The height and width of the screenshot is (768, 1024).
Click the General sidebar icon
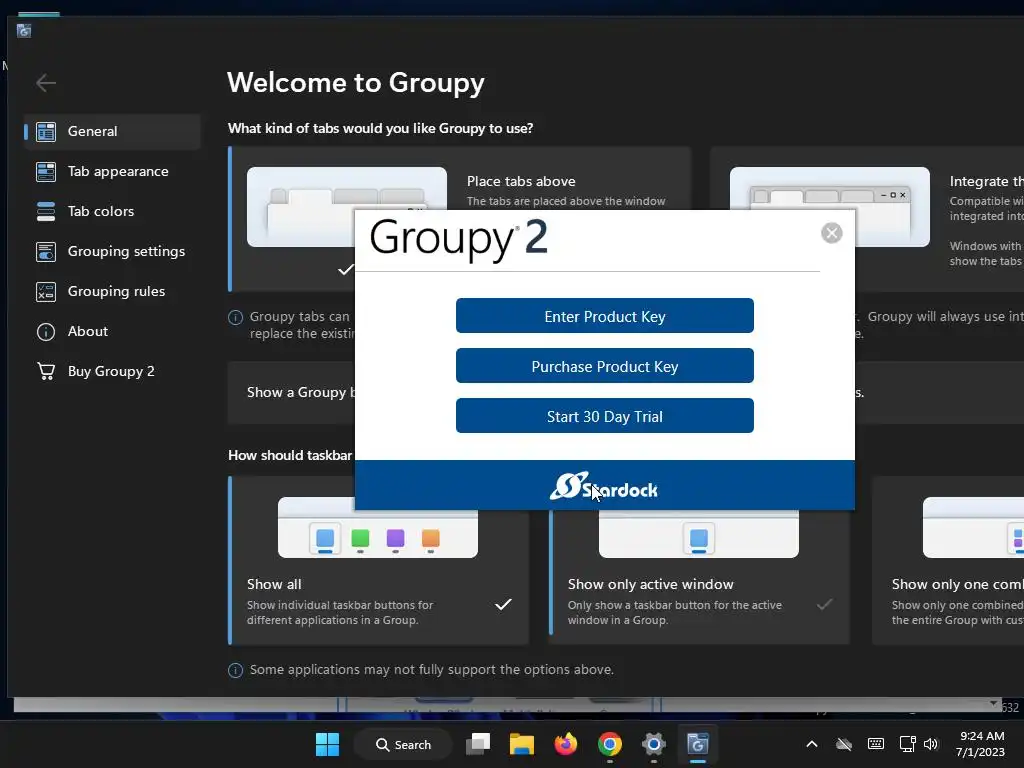(x=46, y=132)
